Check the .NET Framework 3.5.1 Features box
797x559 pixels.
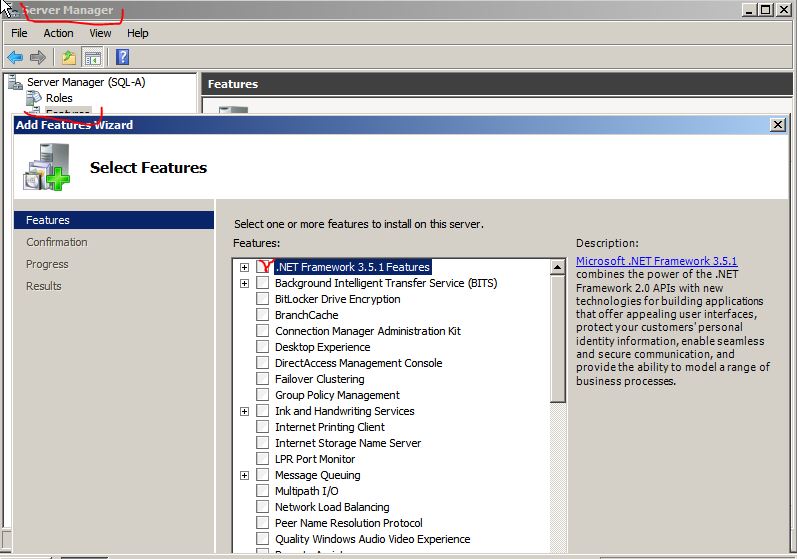[x=263, y=267]
